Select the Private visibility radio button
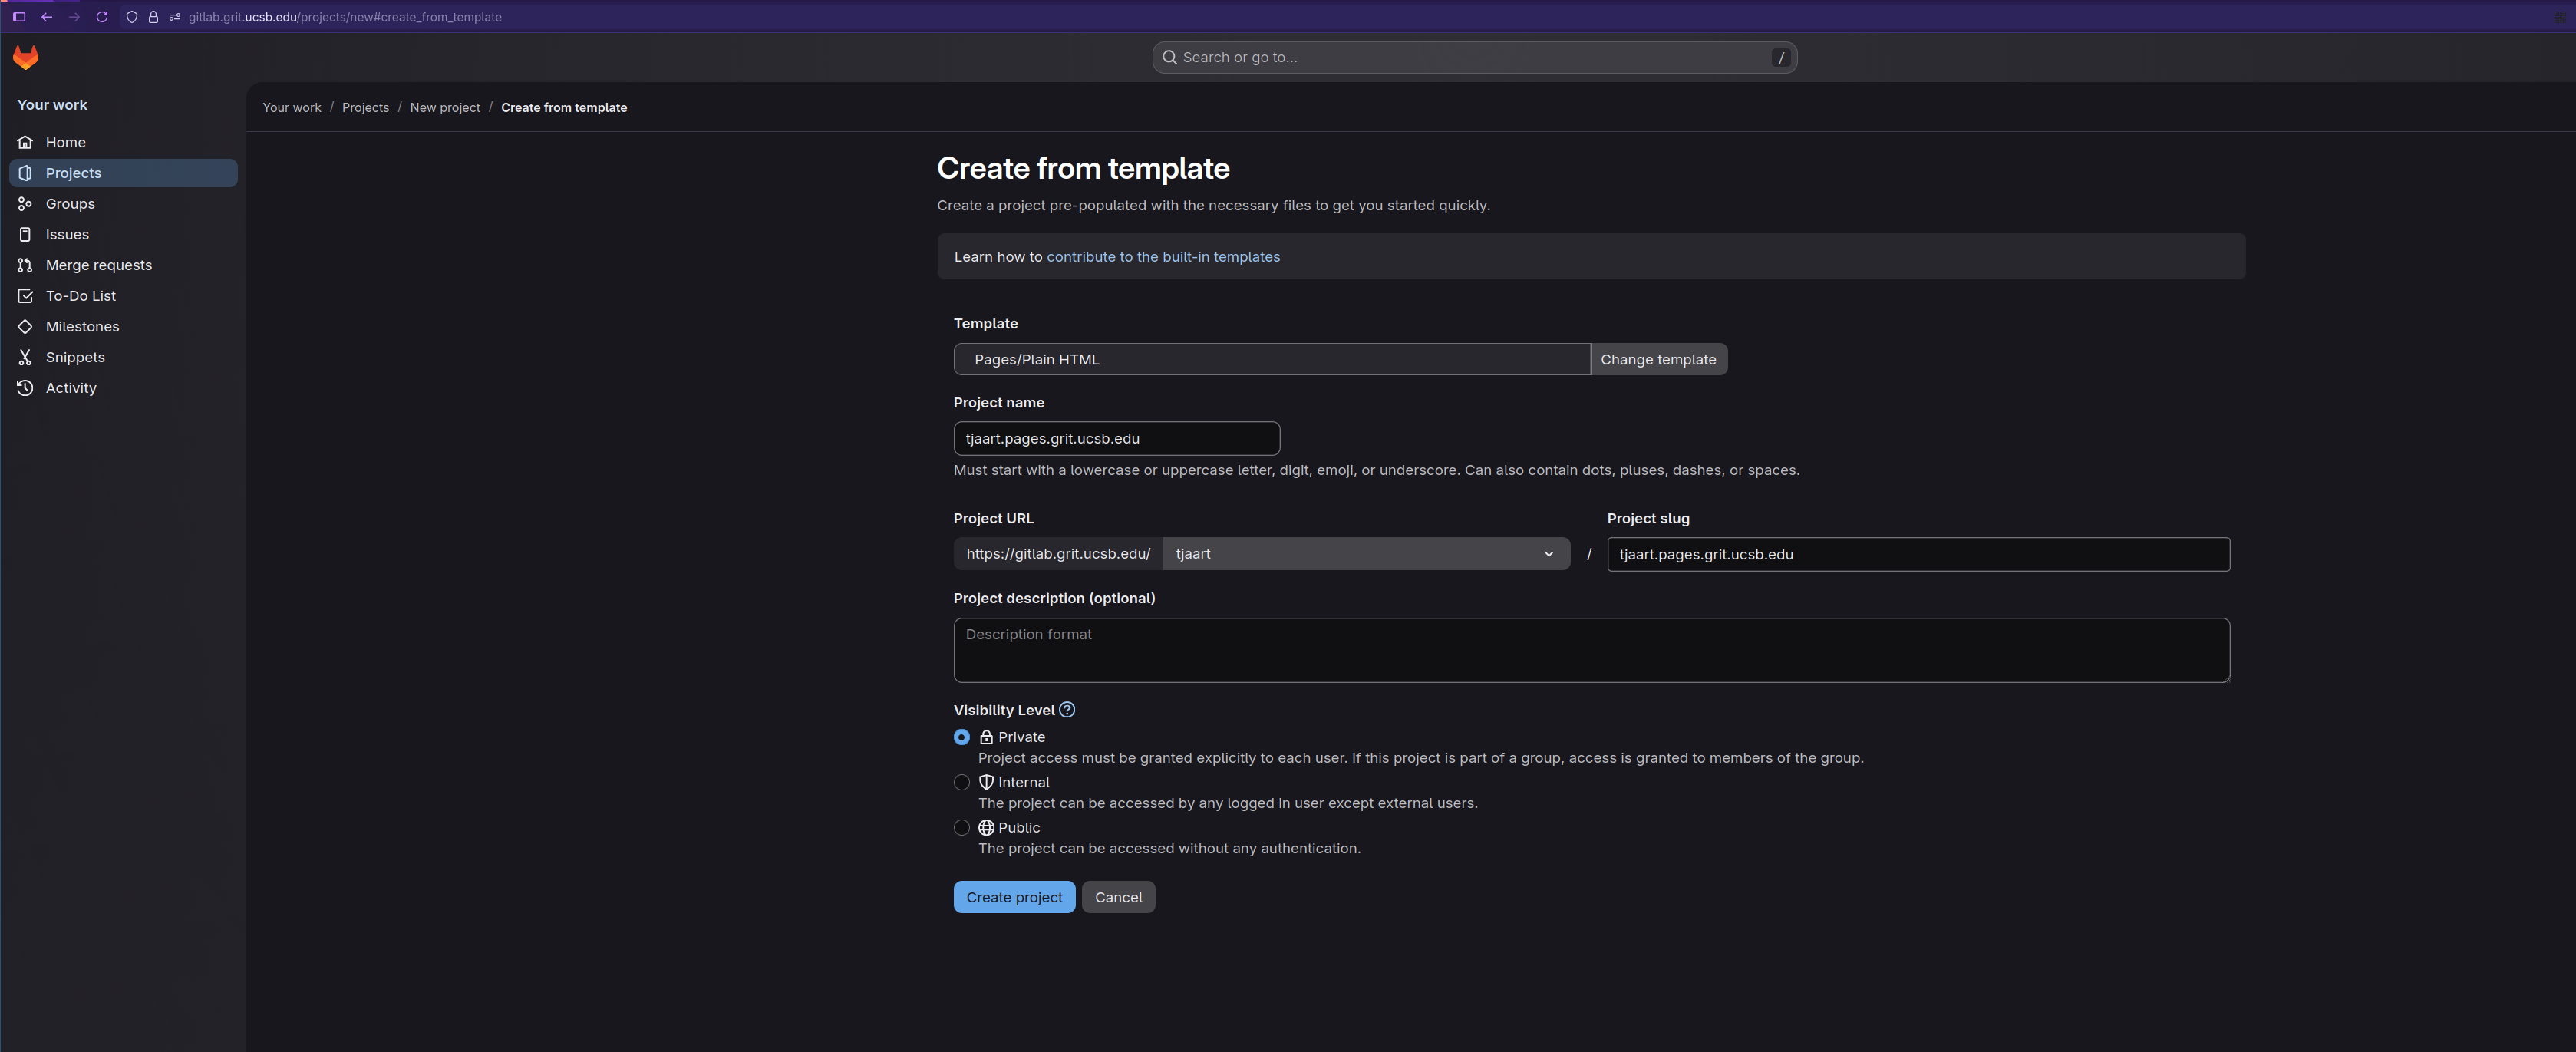The height and width of the screenshot is (1052, 2576). (962, 737)
